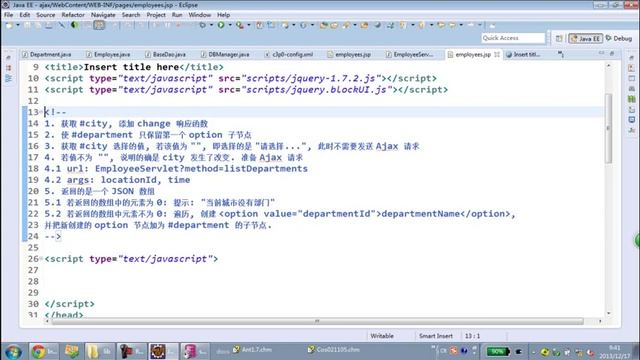Switch to the Debug perspective

click(x=619, y=38)
